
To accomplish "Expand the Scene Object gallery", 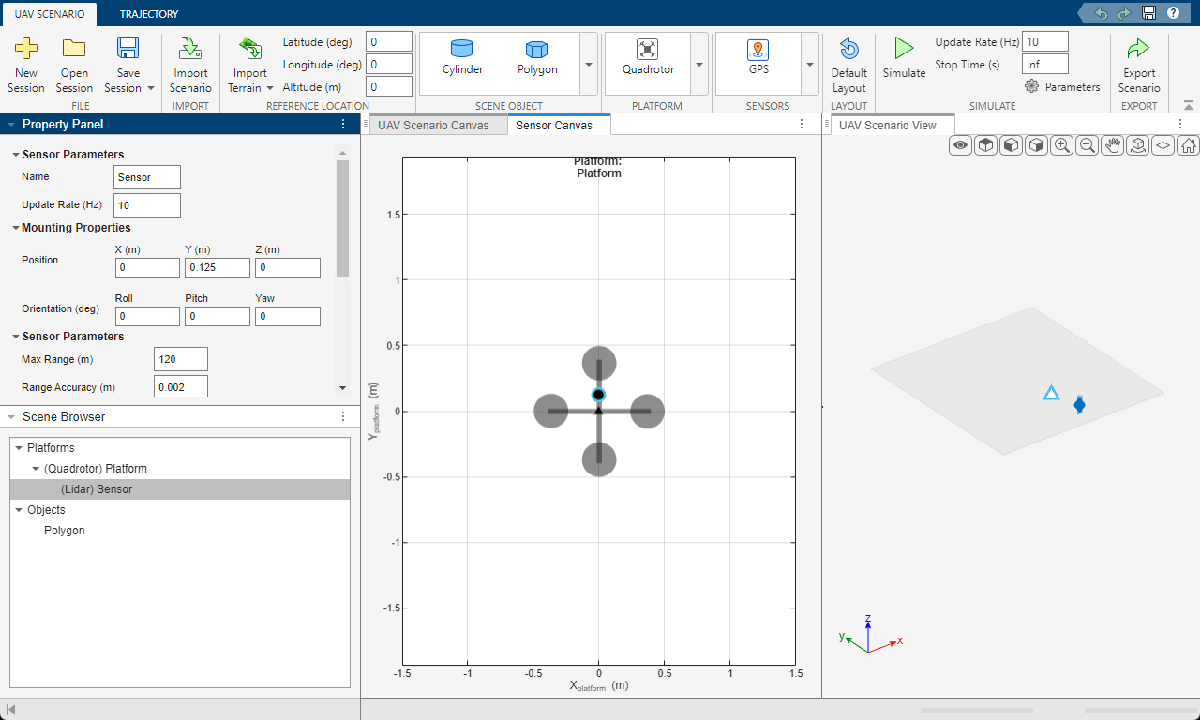I will point(588,63).
